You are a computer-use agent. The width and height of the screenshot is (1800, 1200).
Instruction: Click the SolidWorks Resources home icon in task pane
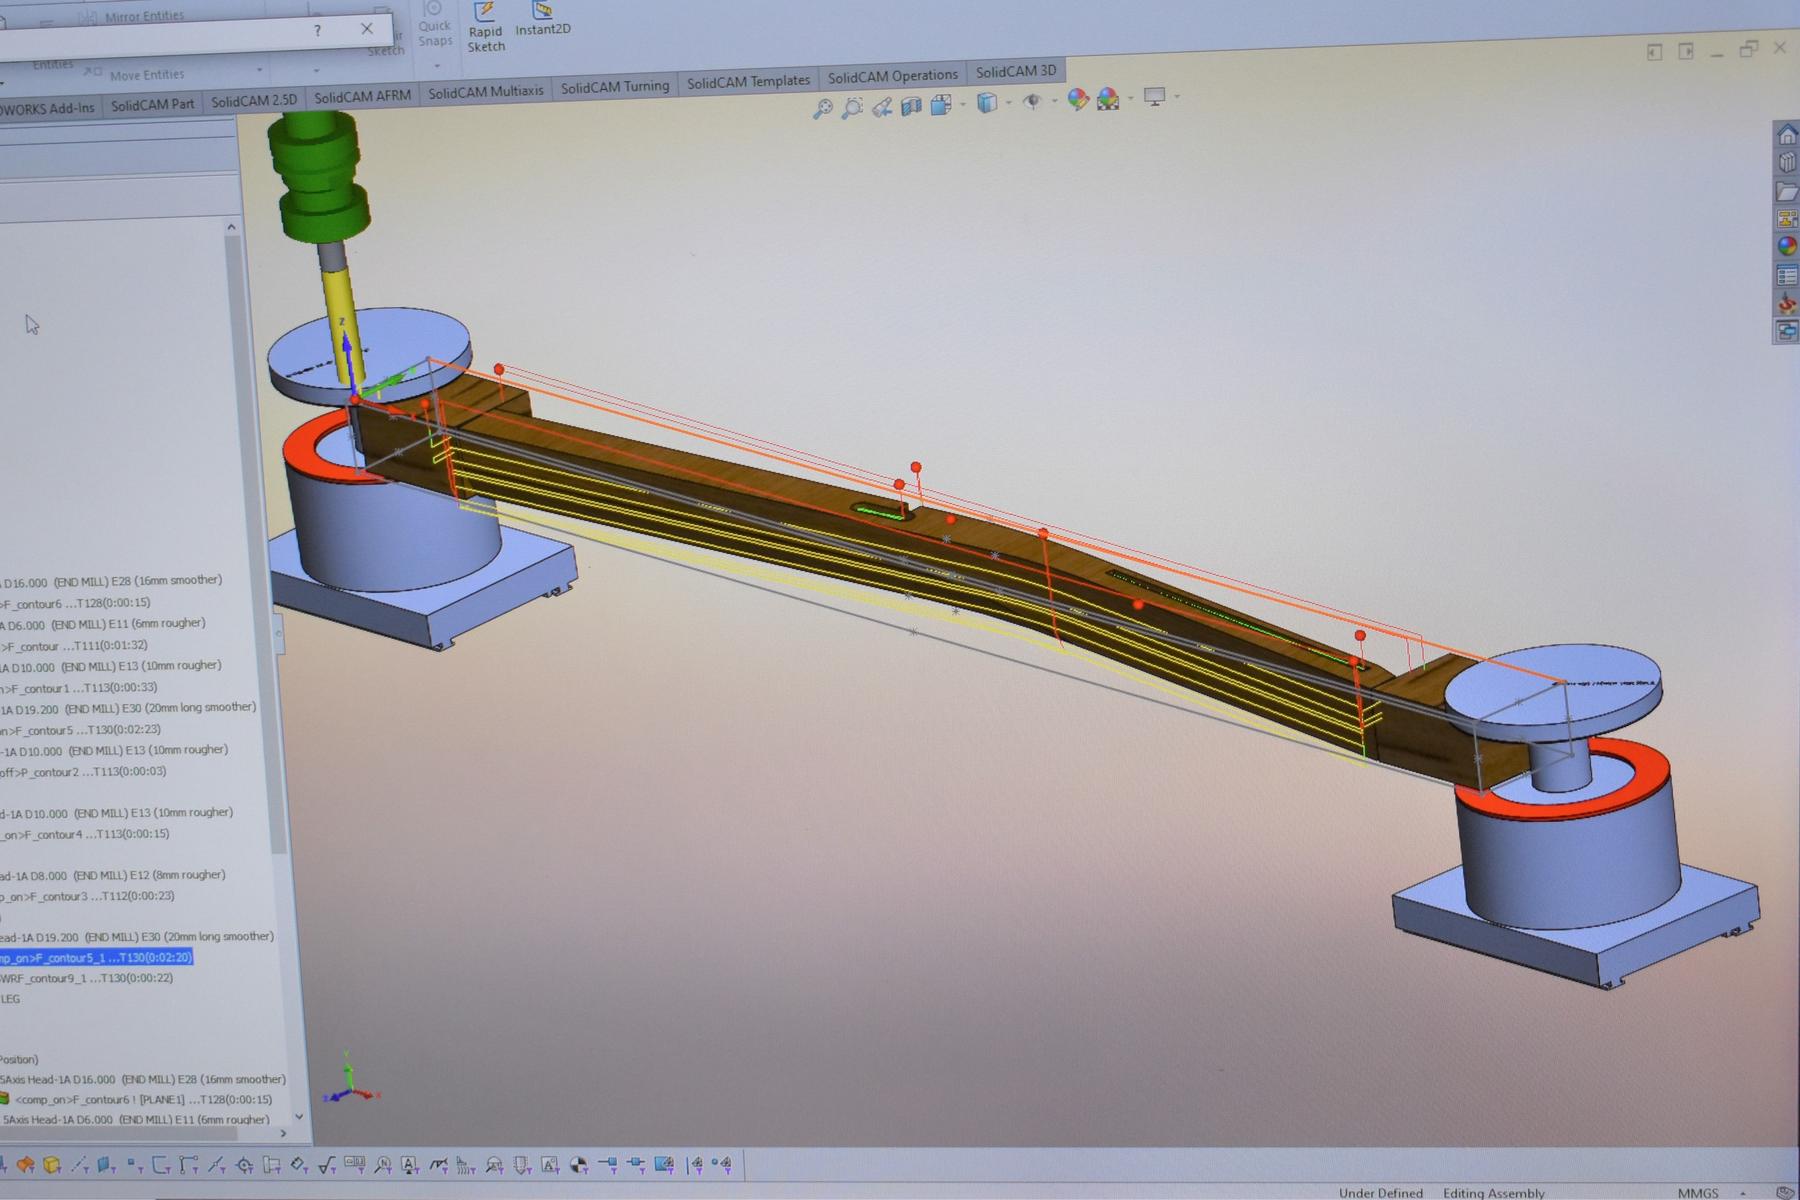(x=1786, y=134)
